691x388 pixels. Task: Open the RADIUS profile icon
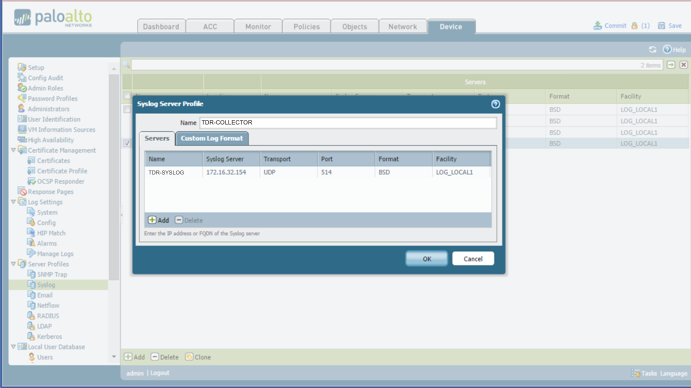tap(31, 316)
